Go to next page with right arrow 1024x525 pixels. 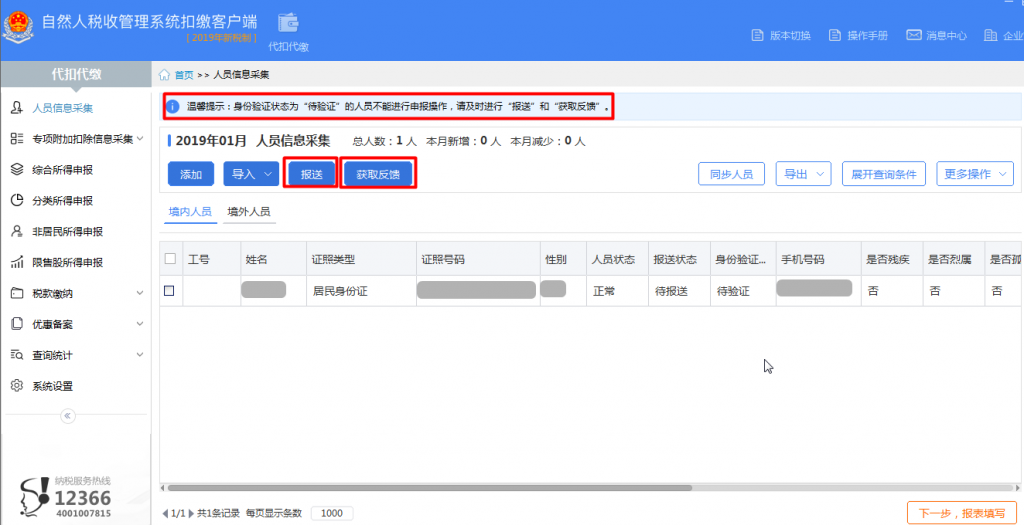point(191,513)
